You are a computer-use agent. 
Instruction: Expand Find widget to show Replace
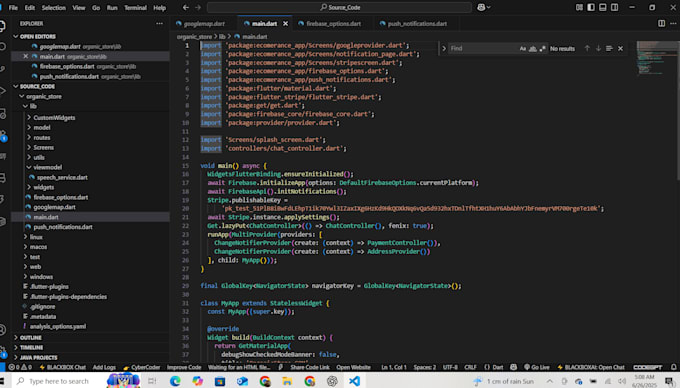(444, 49)
